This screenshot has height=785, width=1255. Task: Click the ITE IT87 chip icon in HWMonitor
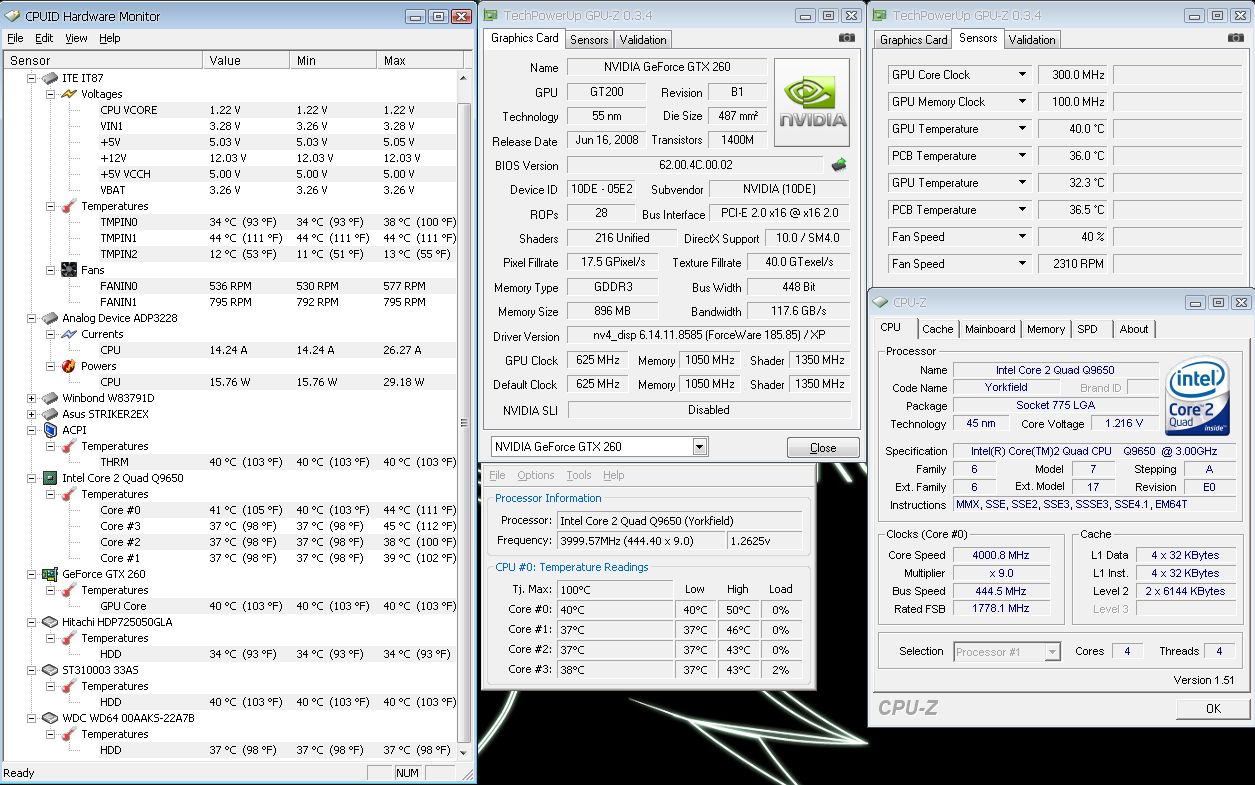pyautogui.click(x=49, y=78)
